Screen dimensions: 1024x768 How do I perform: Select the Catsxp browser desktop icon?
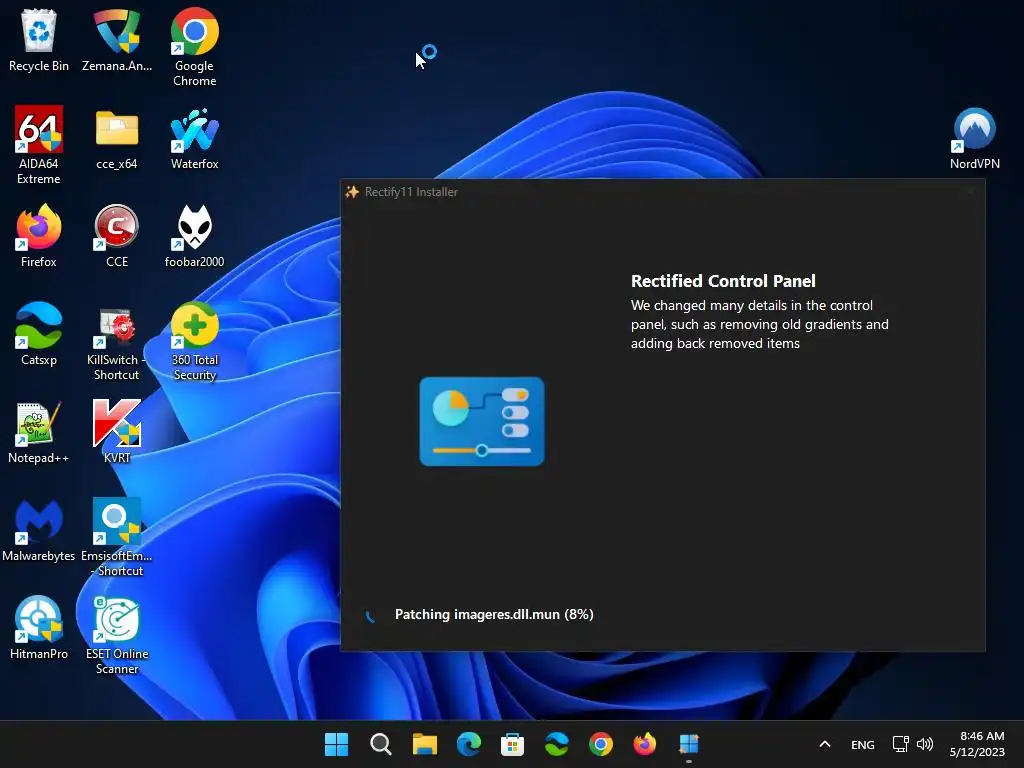39,334
